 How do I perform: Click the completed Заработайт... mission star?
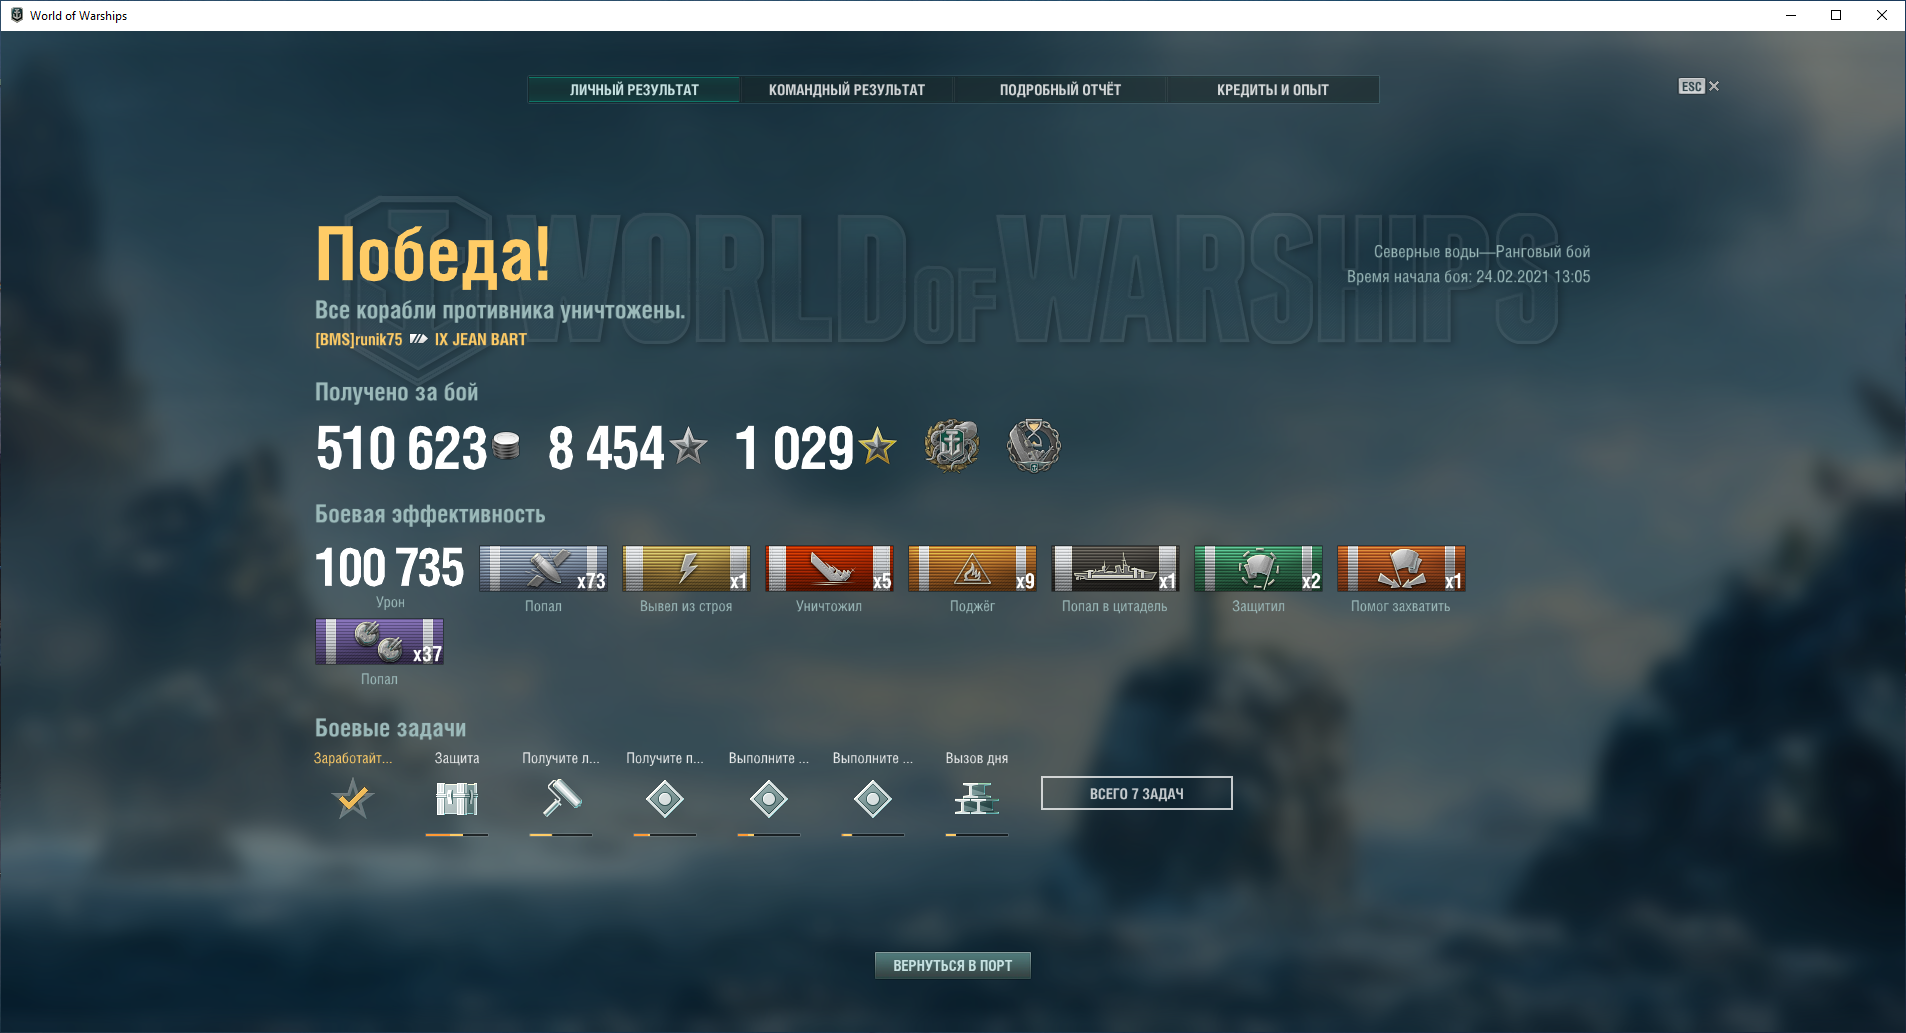pyautogui.click(x=353, y=799)
